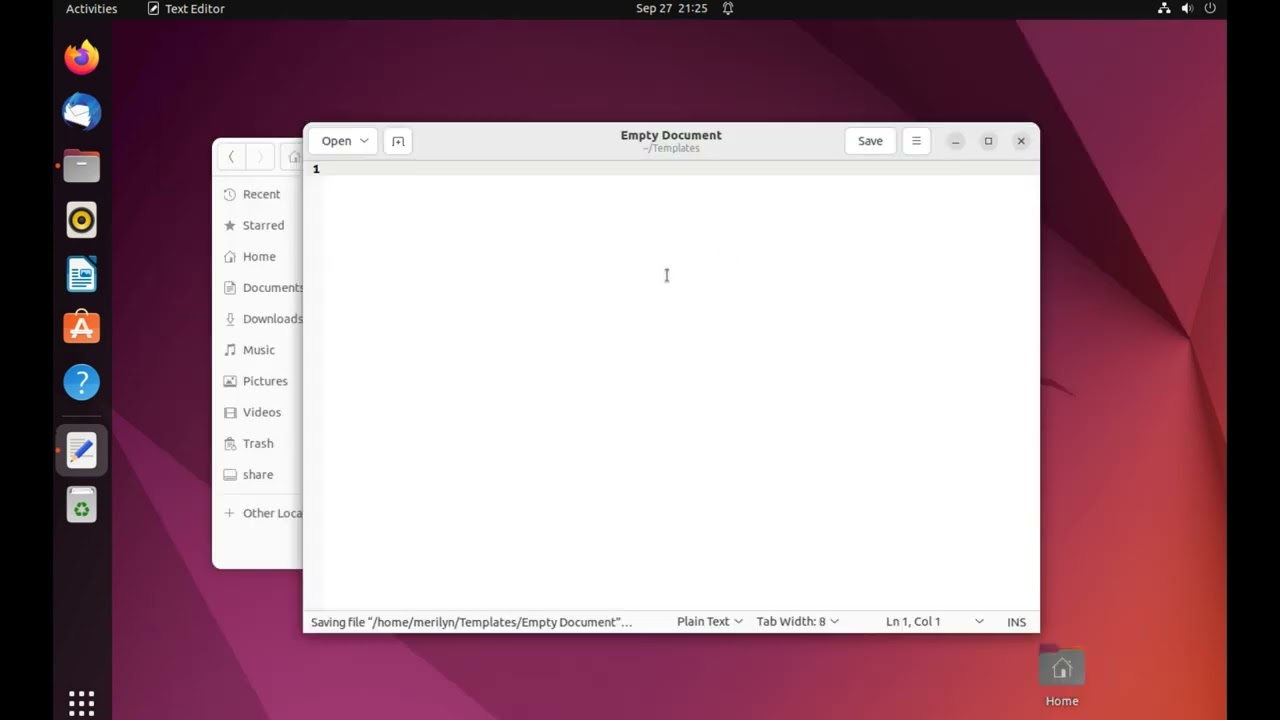This screenshot has height=720, width=1280.
Task: Click the Empty Document window title
Action: tap(671, 135)
